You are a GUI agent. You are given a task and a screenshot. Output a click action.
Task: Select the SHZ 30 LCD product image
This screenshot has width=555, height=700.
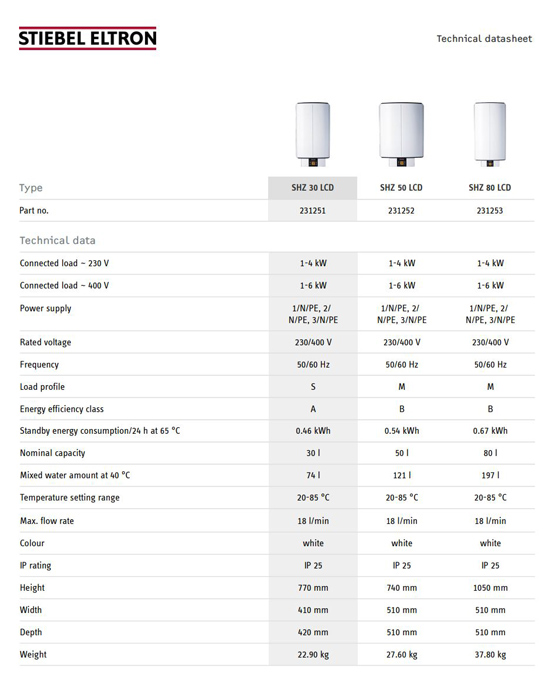click(313, 134)
